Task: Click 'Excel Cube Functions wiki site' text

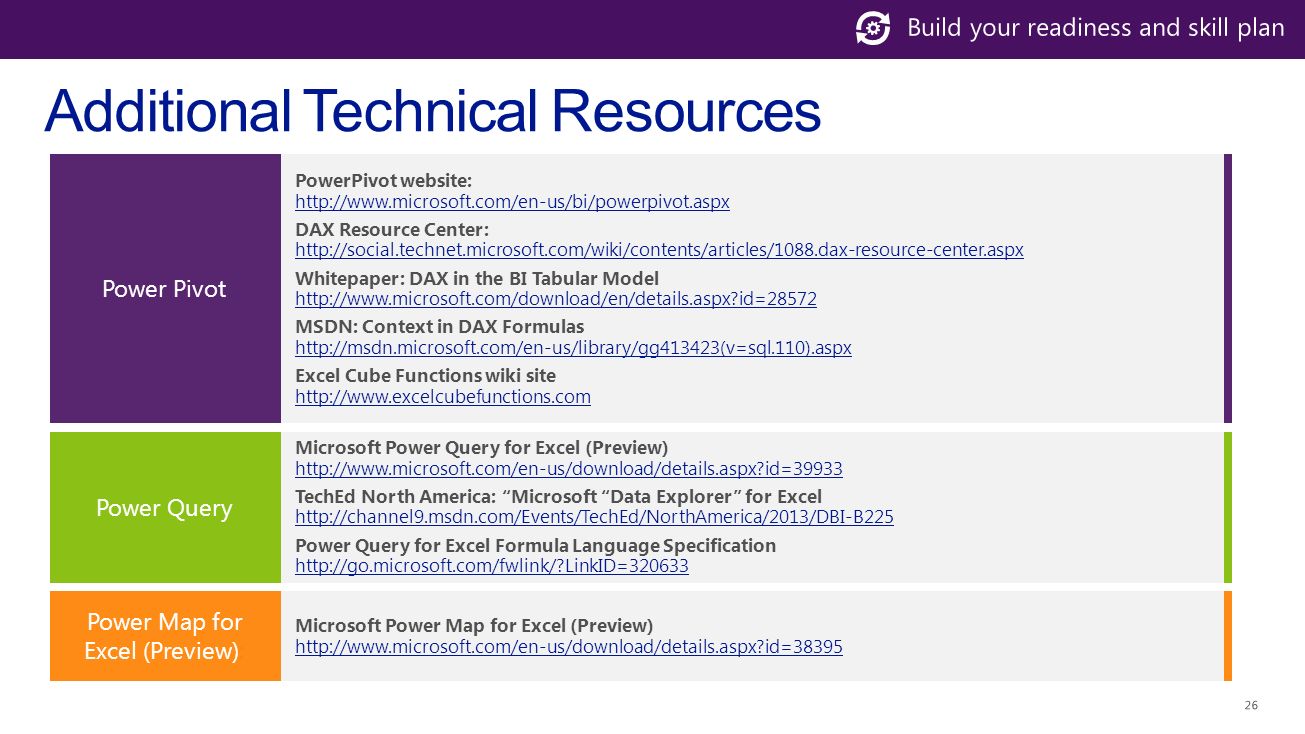Action: point(426,375)
